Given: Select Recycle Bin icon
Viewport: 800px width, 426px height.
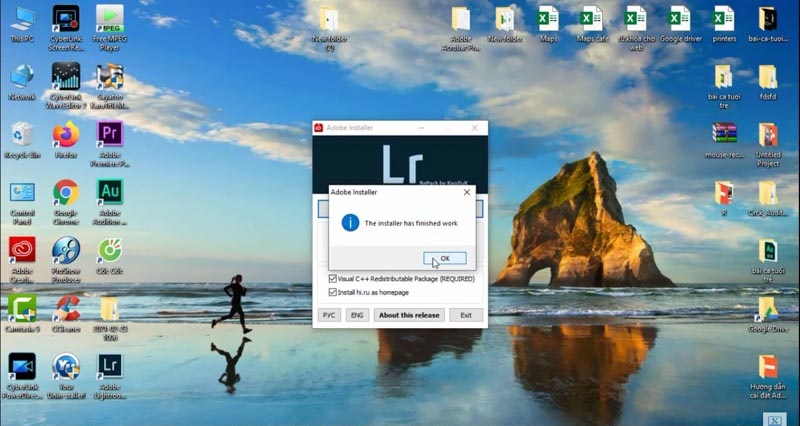Looking at the screenshot, I should 22,141.
